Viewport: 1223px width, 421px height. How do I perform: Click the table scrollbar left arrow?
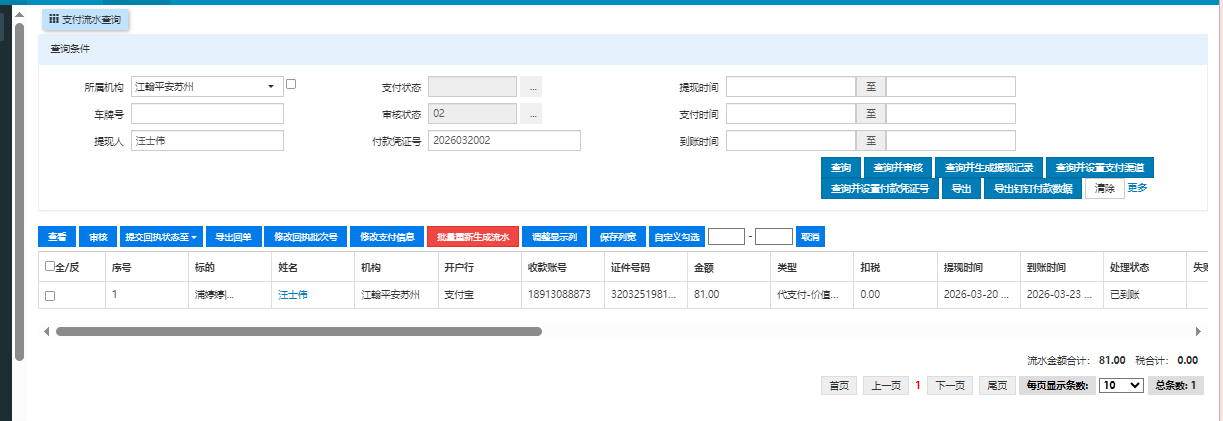pos(45,331)
